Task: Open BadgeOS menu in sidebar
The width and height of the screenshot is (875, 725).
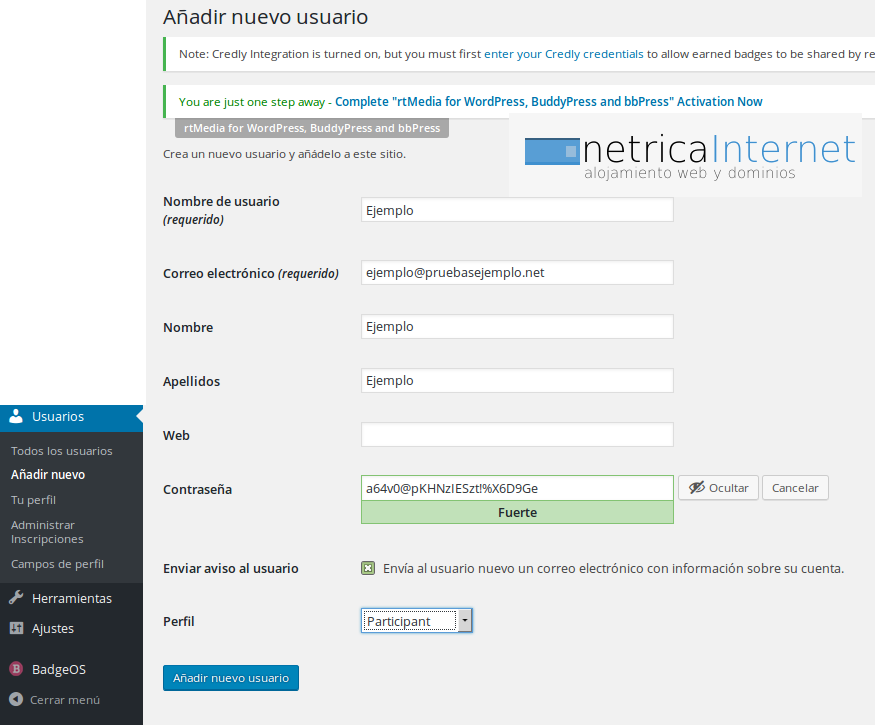Action: coord(71,669)
